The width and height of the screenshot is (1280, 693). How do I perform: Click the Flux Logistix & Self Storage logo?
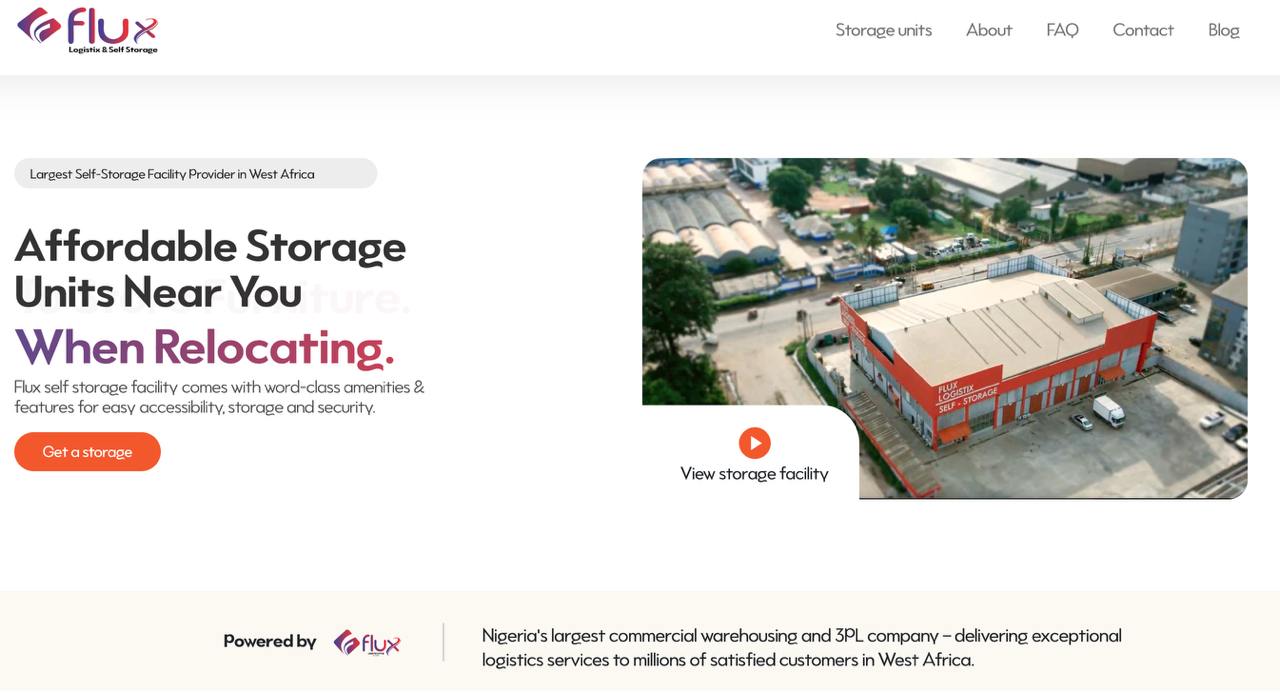87,30
